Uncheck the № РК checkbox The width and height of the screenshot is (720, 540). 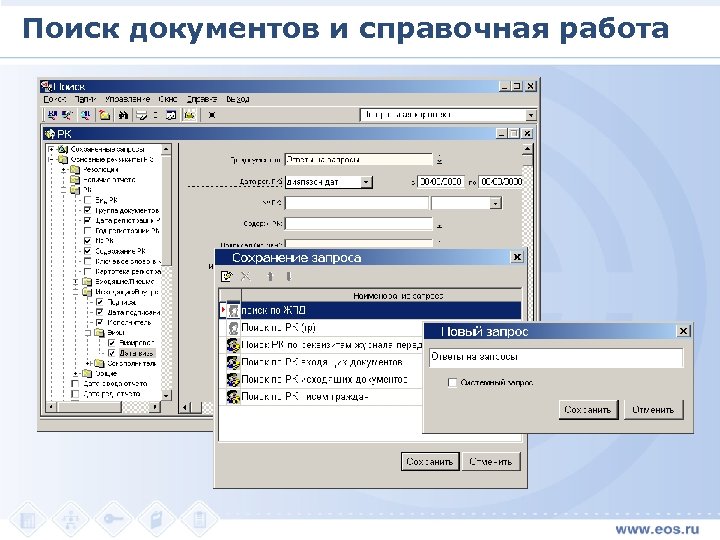[88, 241]
